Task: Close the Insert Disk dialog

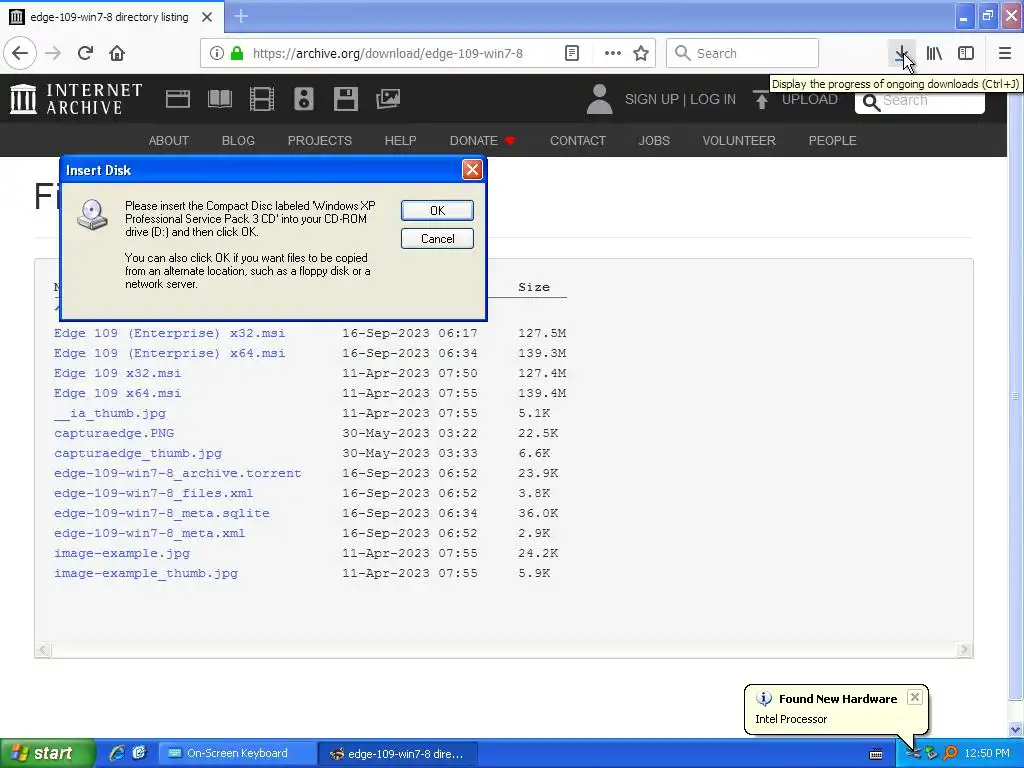Action: [472, 170]
